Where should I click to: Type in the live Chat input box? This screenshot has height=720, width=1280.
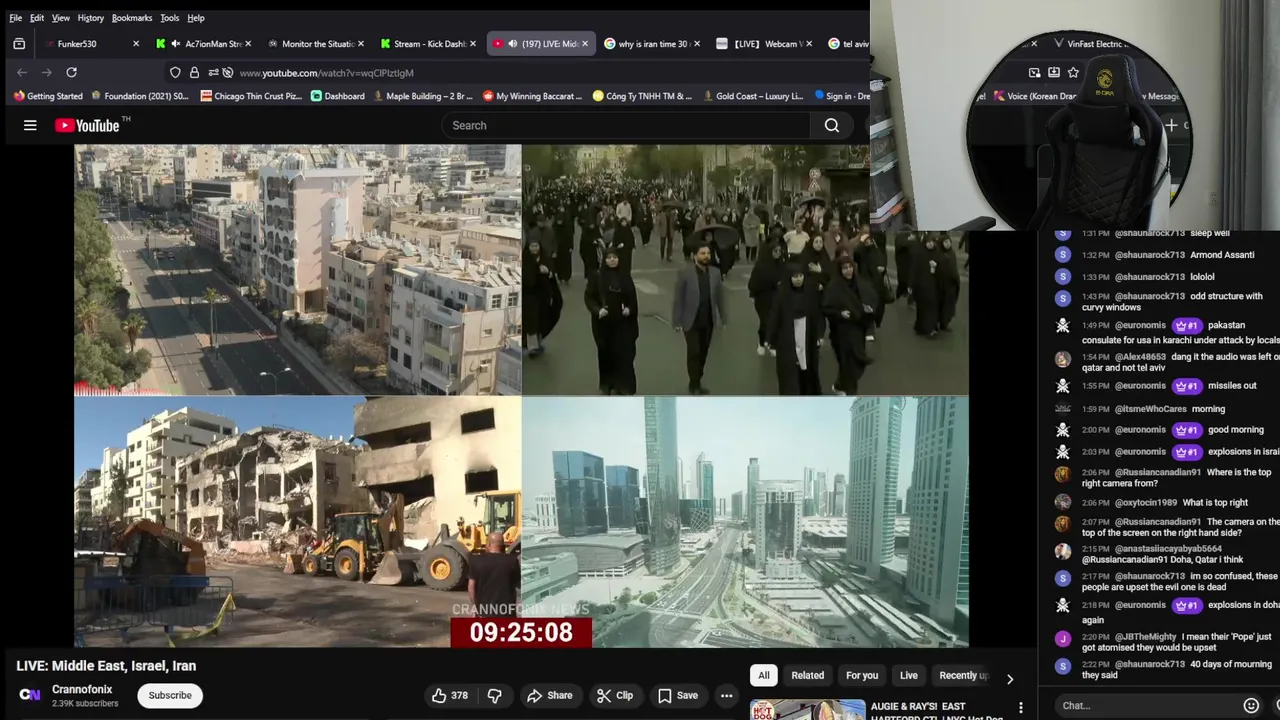1145,705
